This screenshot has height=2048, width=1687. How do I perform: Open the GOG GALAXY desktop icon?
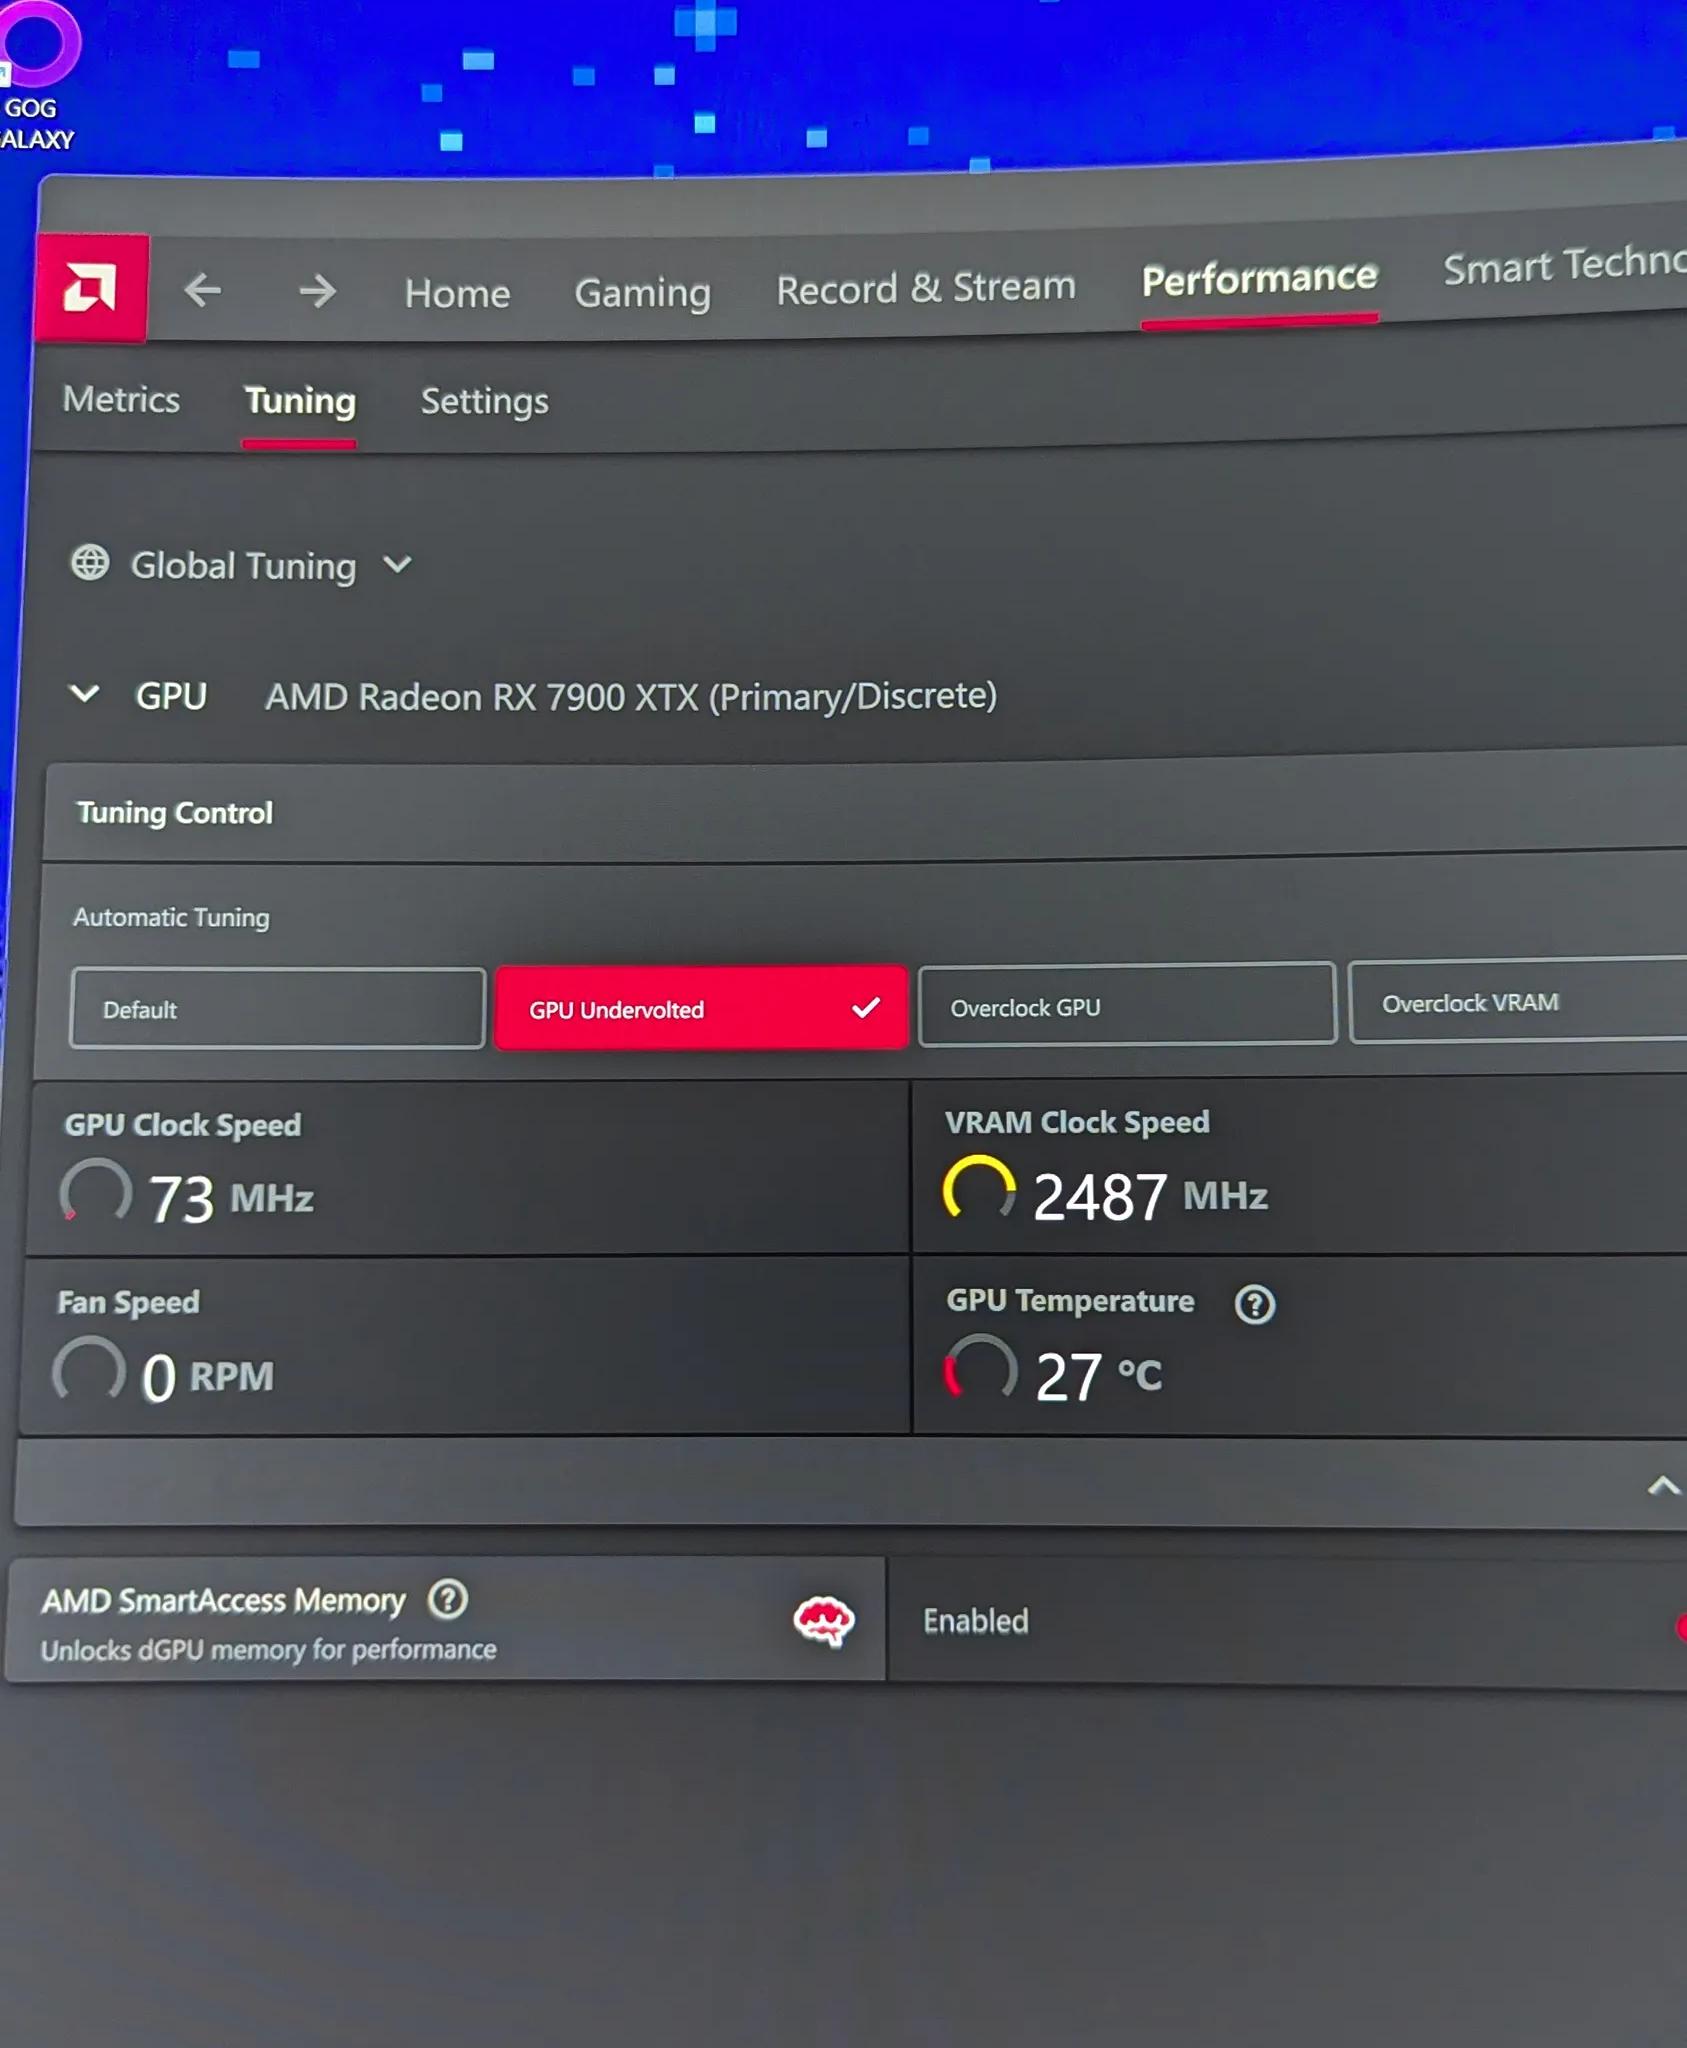(37, 75)
